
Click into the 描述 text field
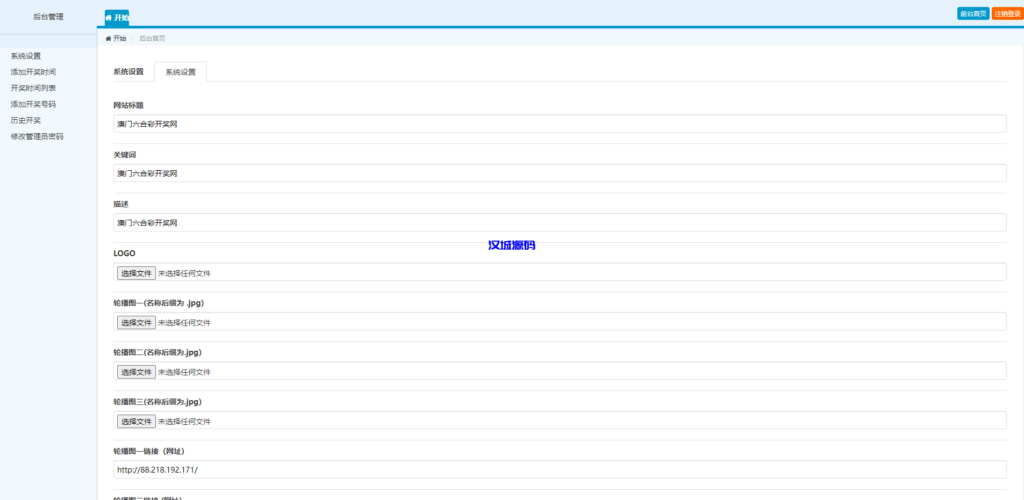pos(559,223)
